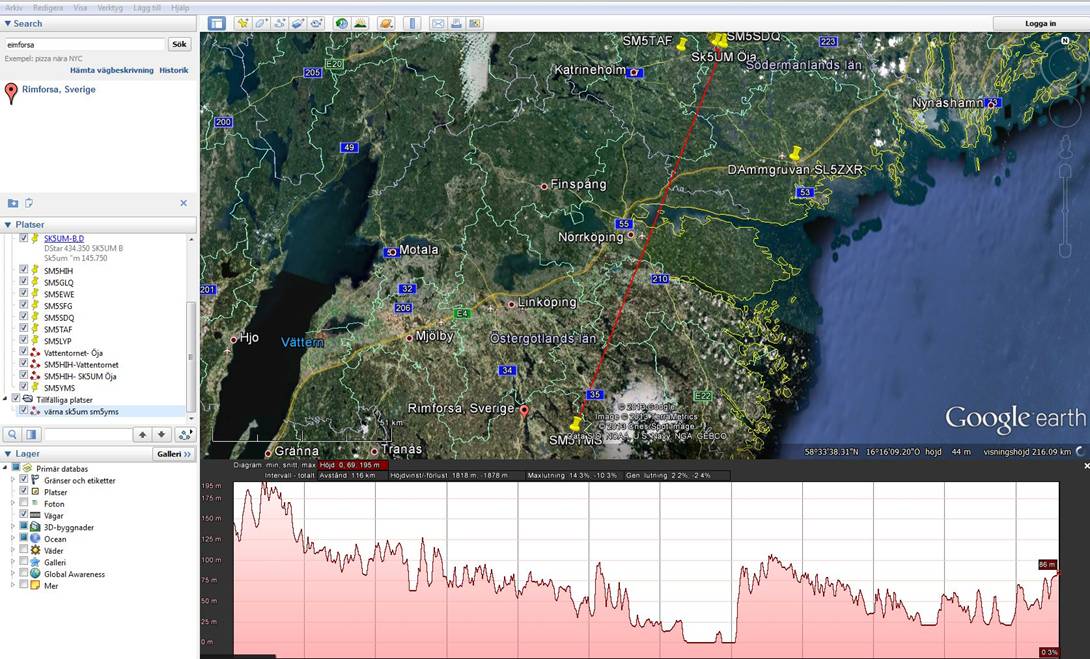Click the north compass N indicator
The width and height of the screenshot is (1090, 659).
[1065, 40]
